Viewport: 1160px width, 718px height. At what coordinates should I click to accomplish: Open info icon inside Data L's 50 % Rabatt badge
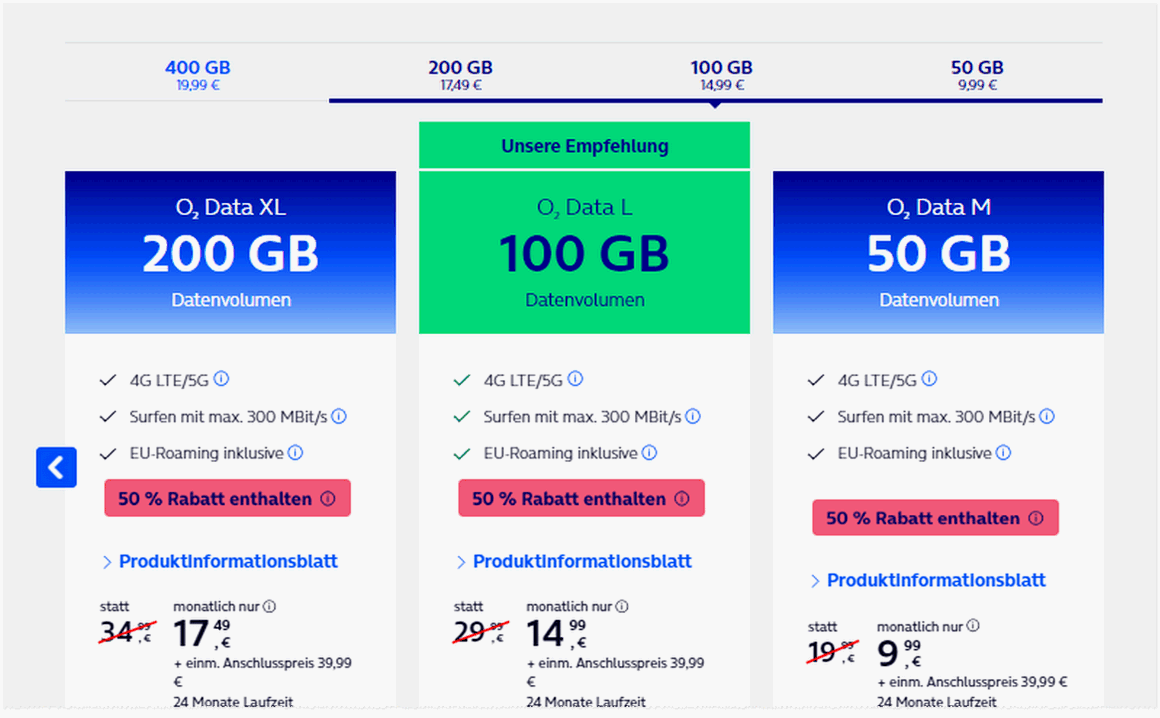pyautogui.click(x=684, y=497)
